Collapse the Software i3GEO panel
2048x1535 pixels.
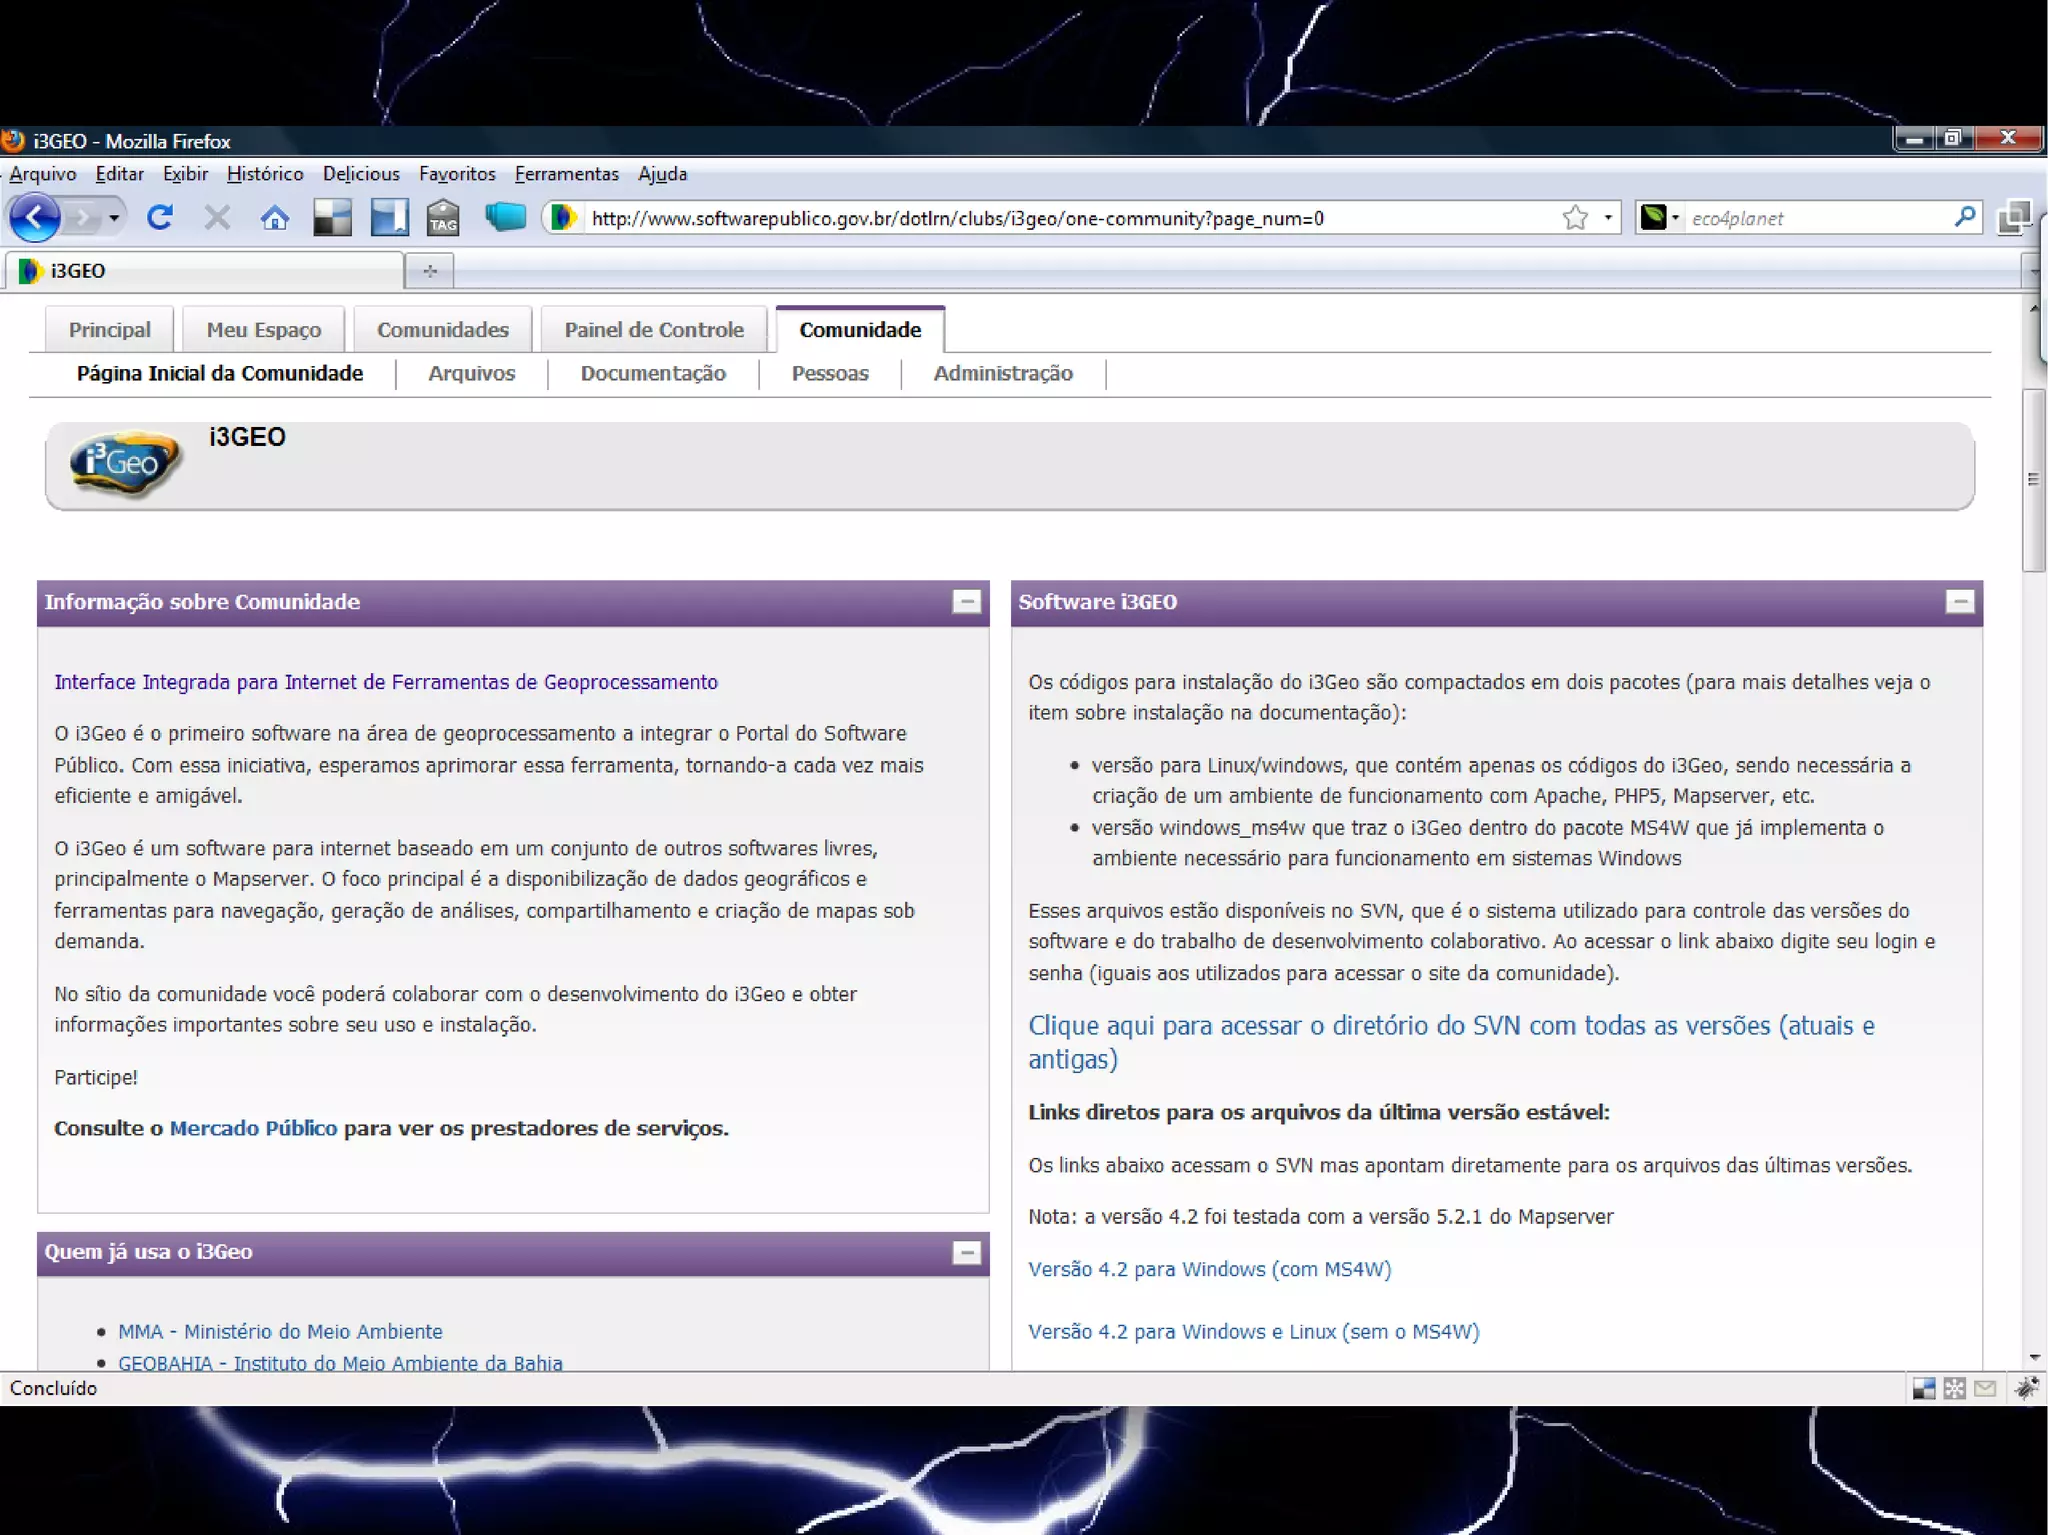tap(1959, 601)
